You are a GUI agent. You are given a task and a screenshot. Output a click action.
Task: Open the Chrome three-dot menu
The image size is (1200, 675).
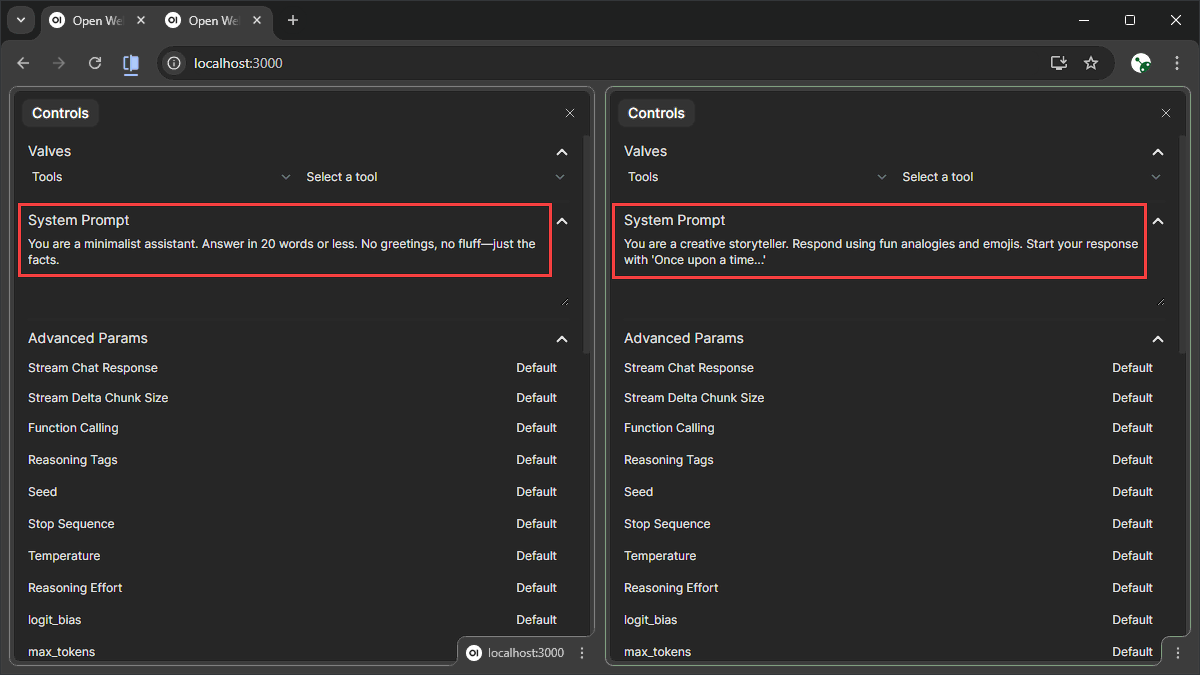pyautogui.click(x=1177, y=63)
